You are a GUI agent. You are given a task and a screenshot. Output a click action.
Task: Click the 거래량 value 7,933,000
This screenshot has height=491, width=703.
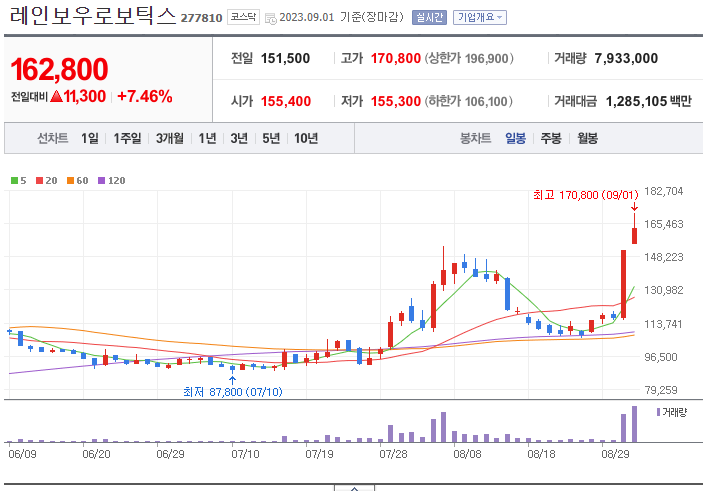626,58
